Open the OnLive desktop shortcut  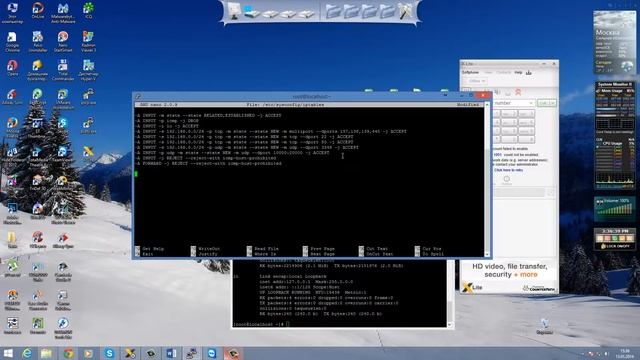(38, 11)
